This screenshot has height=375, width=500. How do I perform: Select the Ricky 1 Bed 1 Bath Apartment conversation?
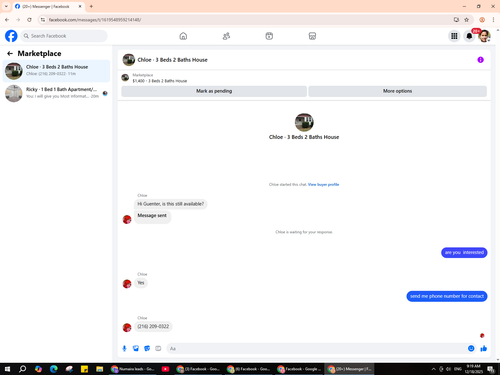[x=56, y=93]
